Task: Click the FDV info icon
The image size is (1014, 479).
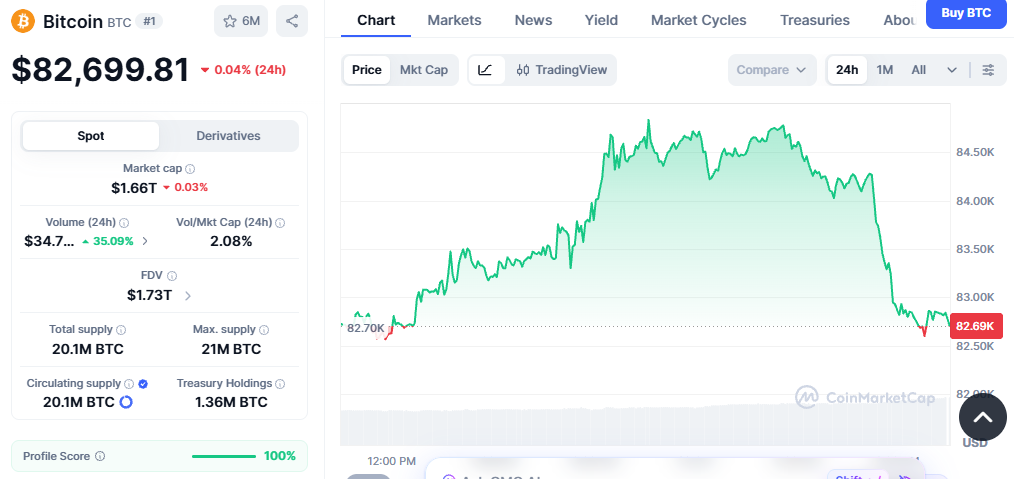Action: pyautogui.click(x=171, y=276)
